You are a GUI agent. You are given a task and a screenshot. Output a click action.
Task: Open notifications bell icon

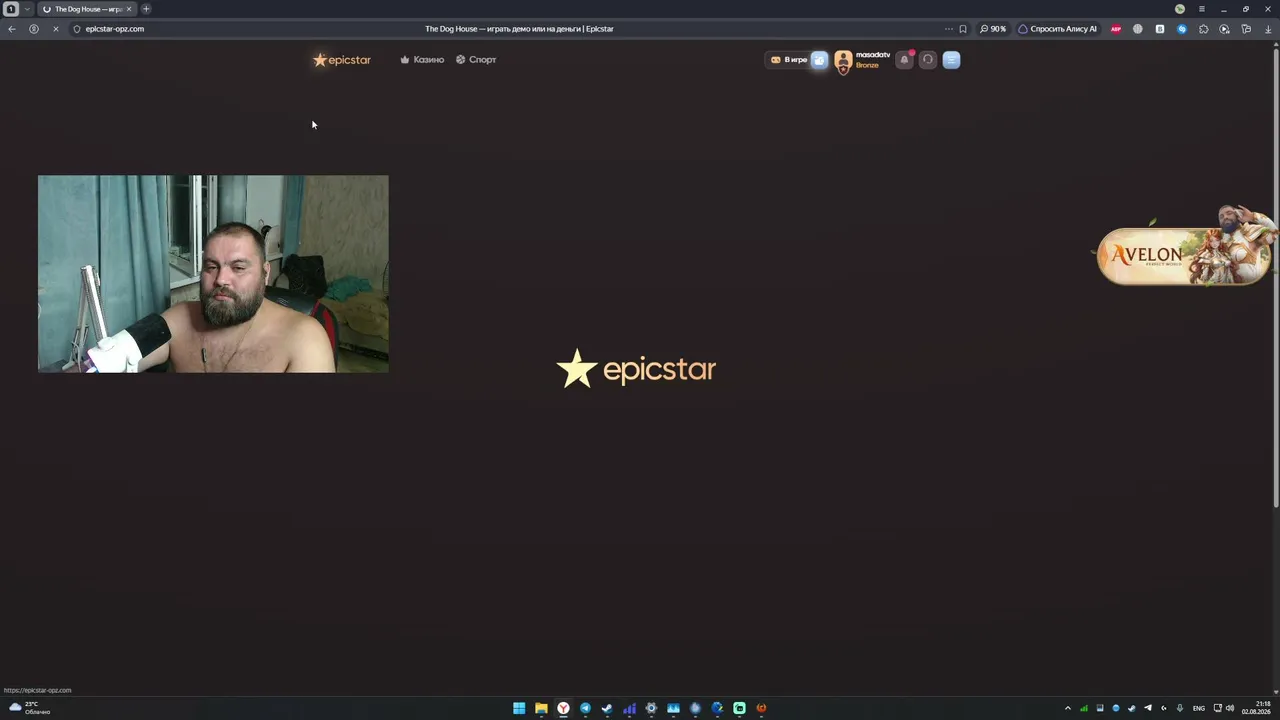coord(904,60)
